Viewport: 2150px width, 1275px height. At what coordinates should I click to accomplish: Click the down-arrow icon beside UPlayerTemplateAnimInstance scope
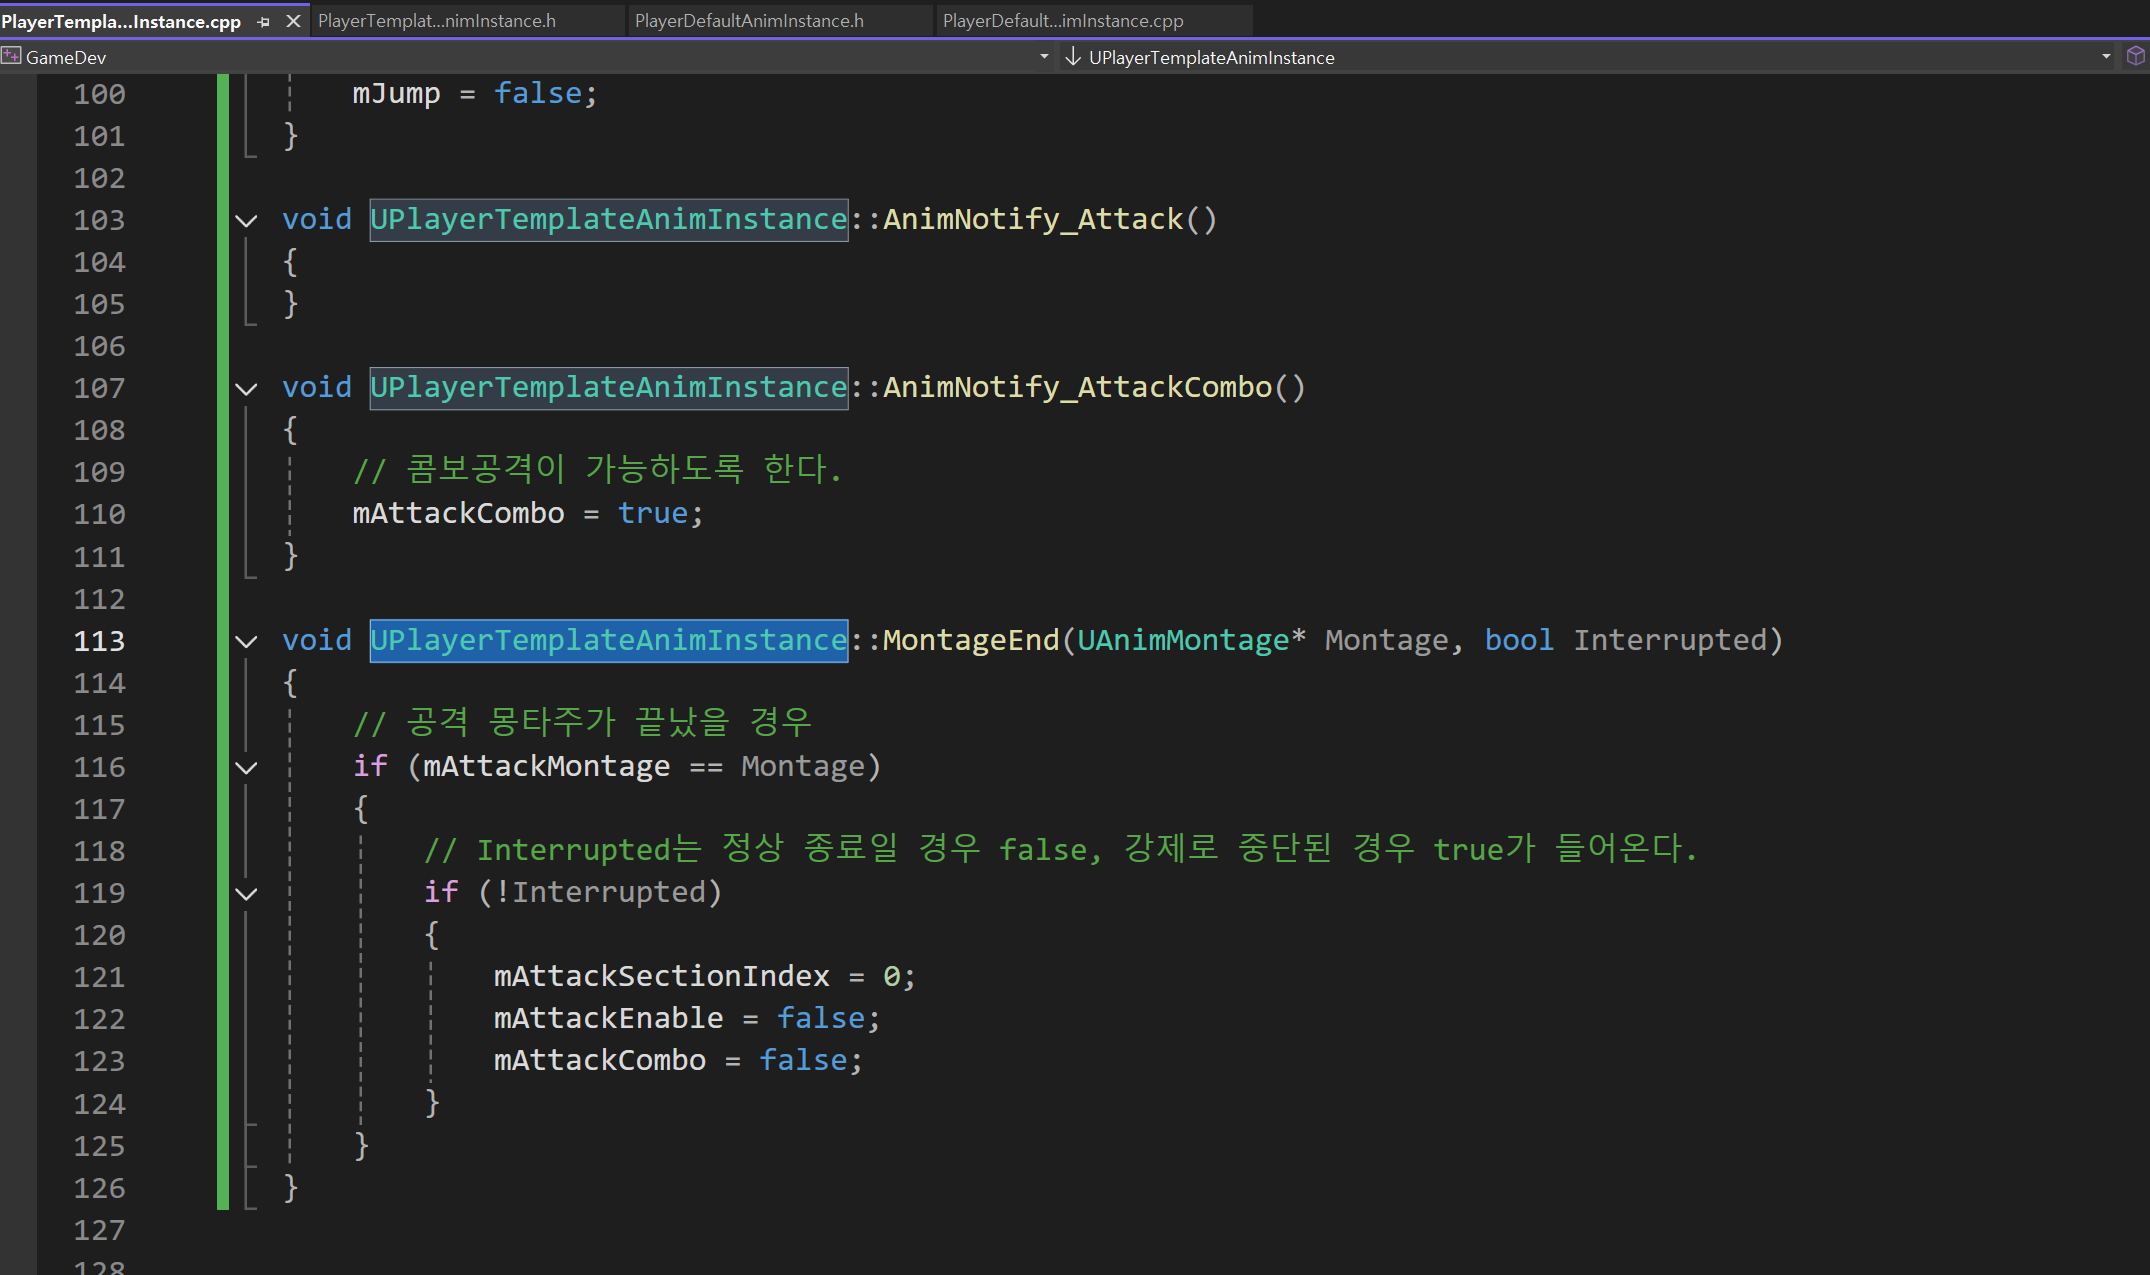pos(1073,57)
